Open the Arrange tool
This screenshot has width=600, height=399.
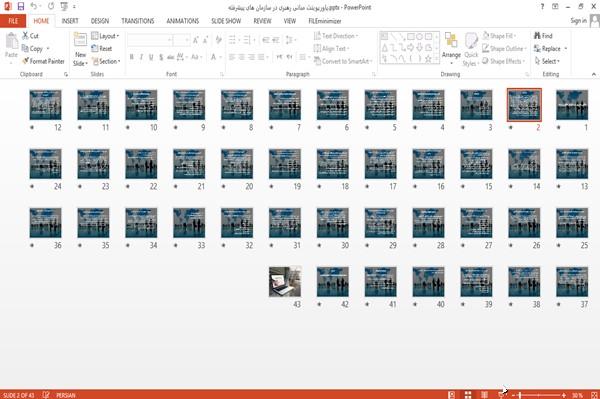click(451, 49)
